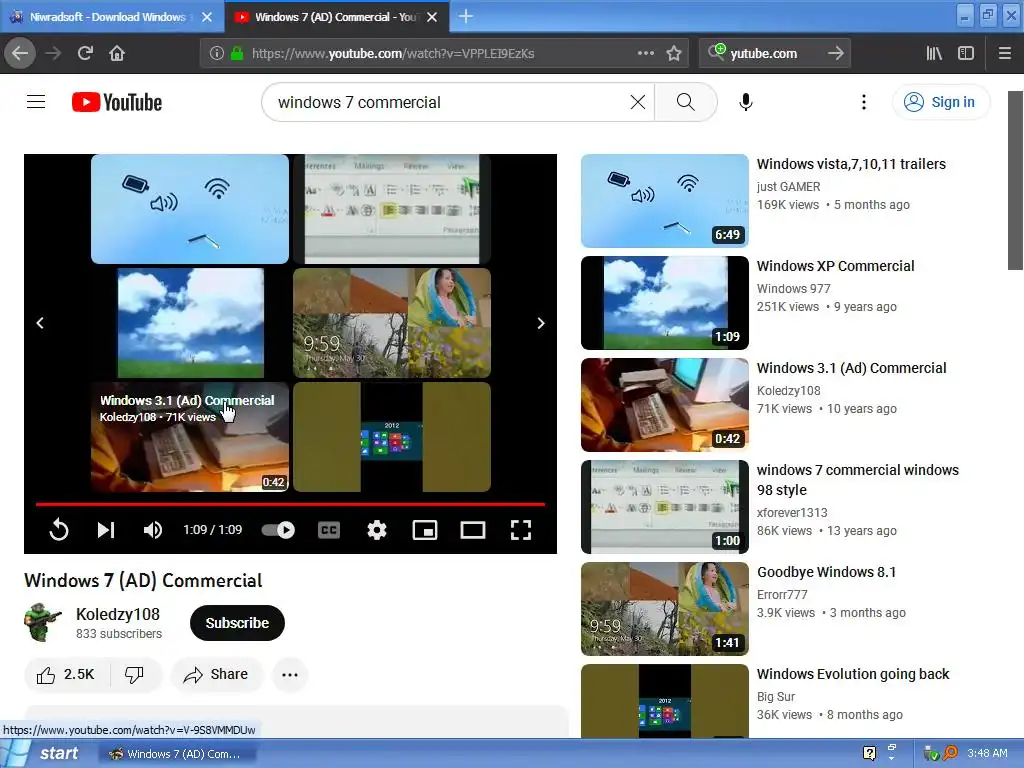The width and height of the screenshot is (1024, 768).
Task: Open the security shield tray icon
Action: pyautogui.click(x=931, y=754)
